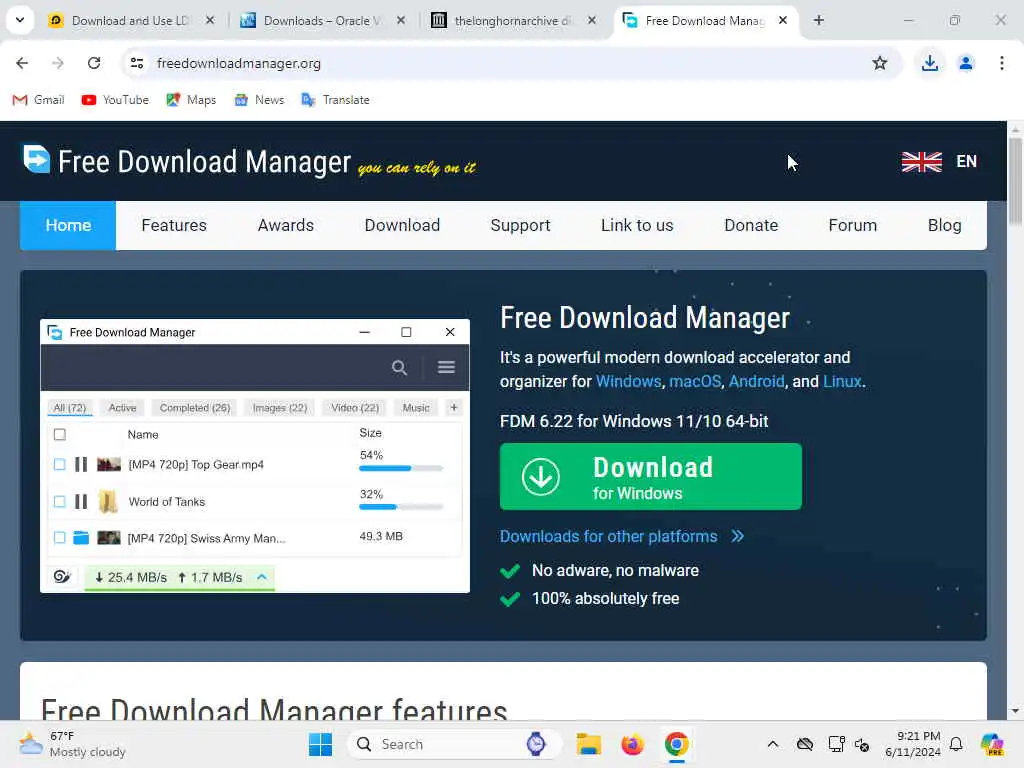Open the Features nav item
Screen dimensions: 1024x768
pos(174,225)
